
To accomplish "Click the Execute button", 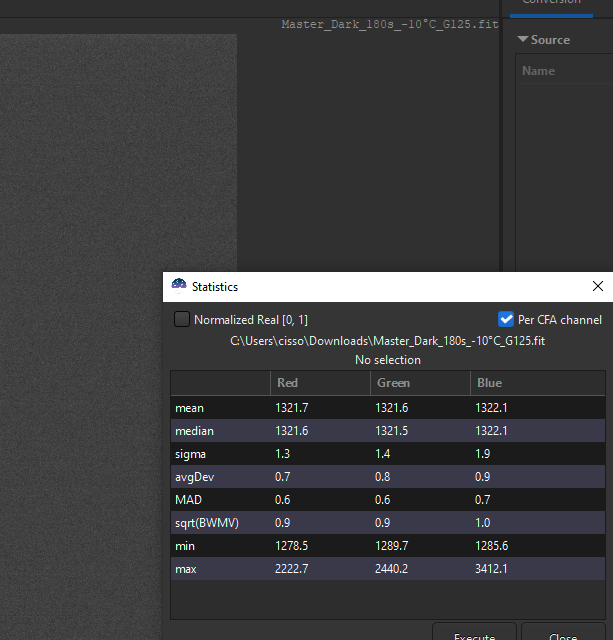I will coord(474,632).
